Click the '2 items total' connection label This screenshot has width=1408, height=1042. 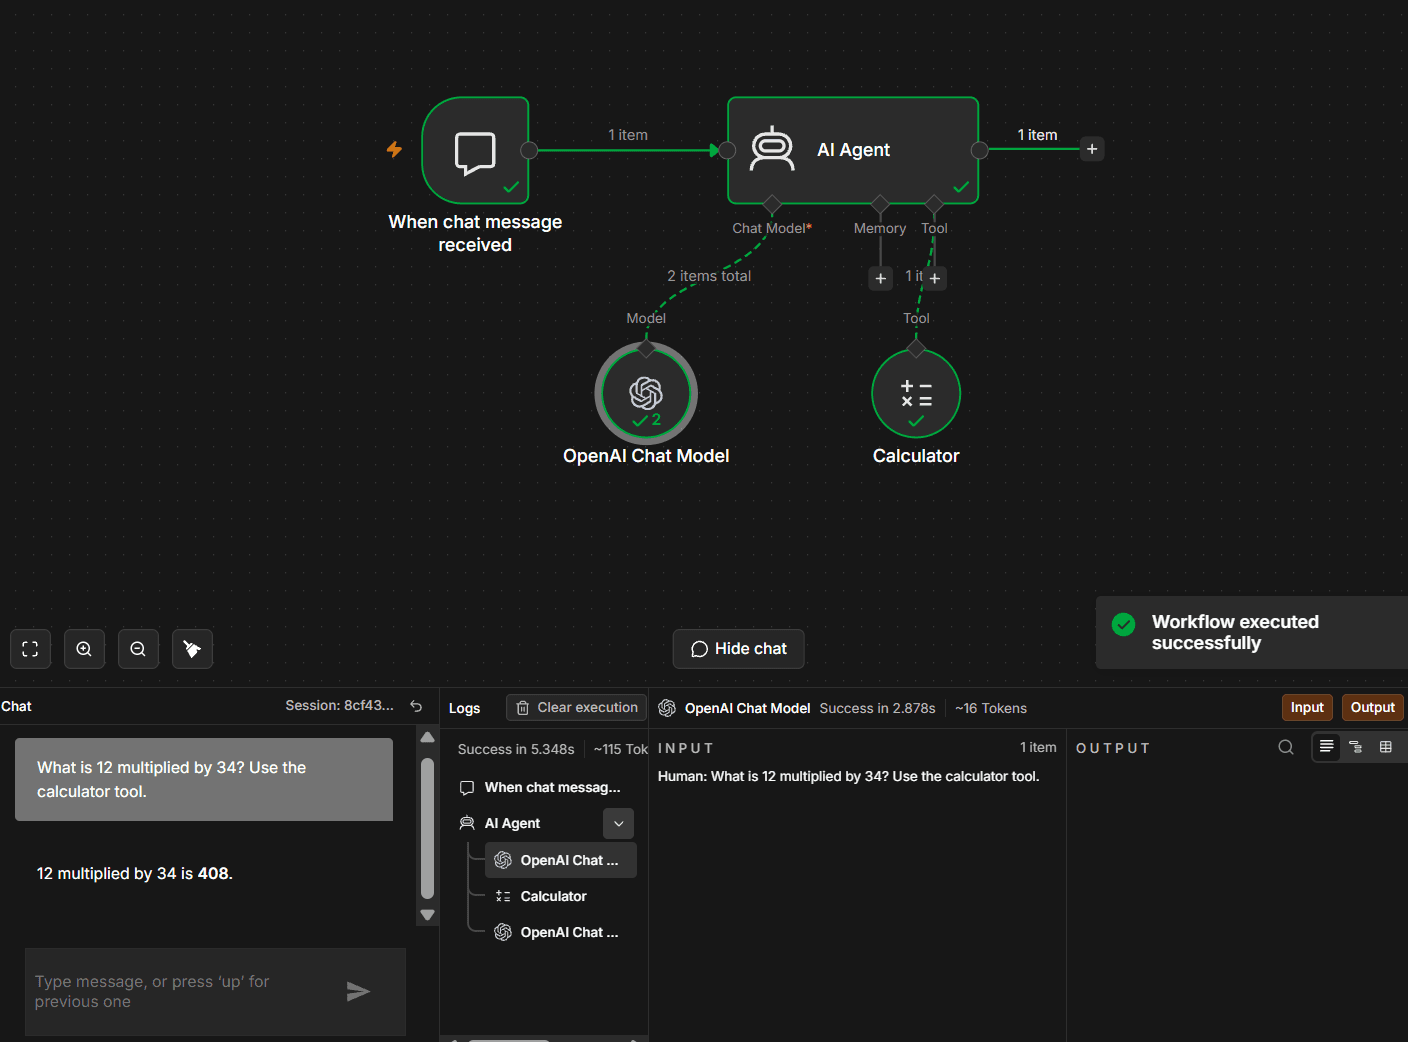pos(709,276)
